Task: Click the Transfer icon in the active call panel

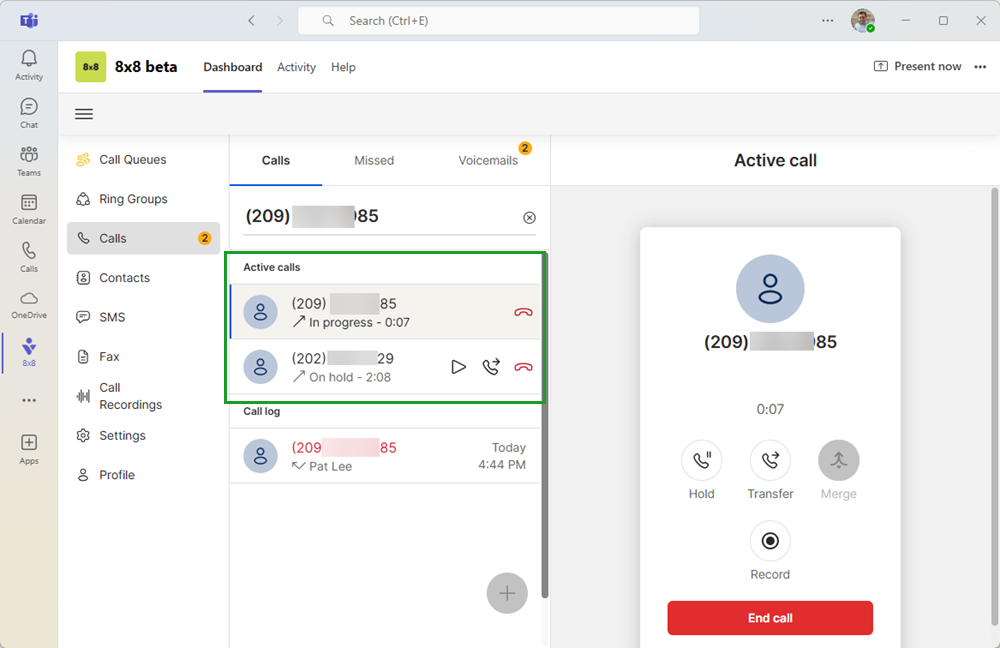Action: [x=770, y=461]
